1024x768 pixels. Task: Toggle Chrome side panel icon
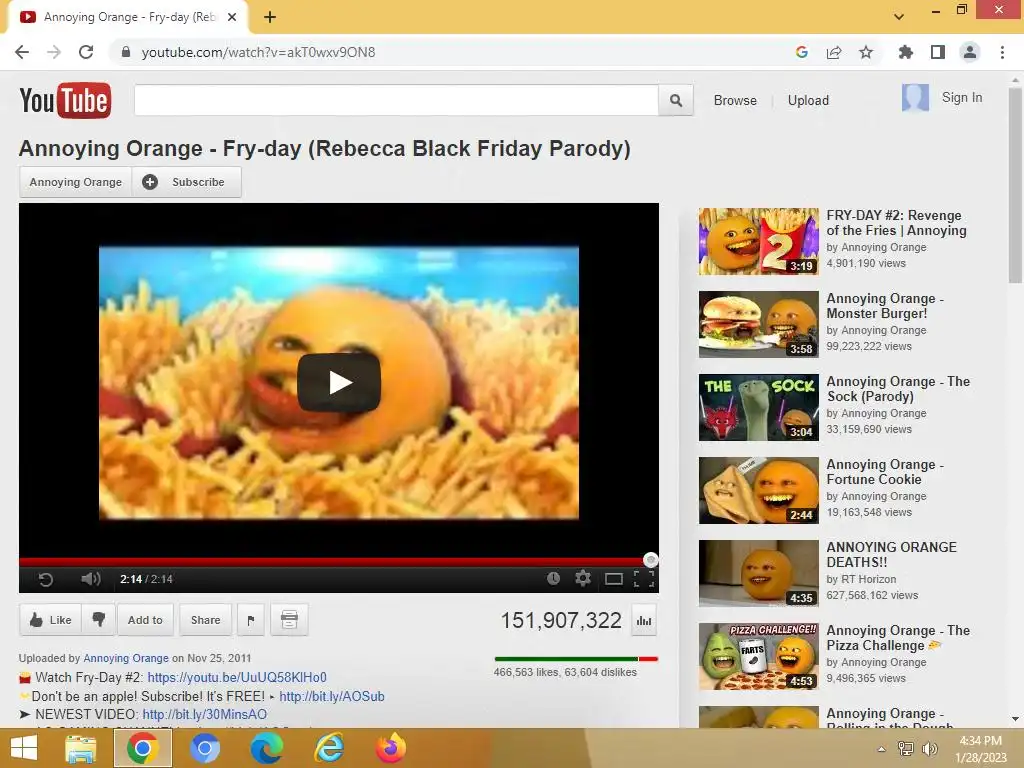click(x=938, y=52)
